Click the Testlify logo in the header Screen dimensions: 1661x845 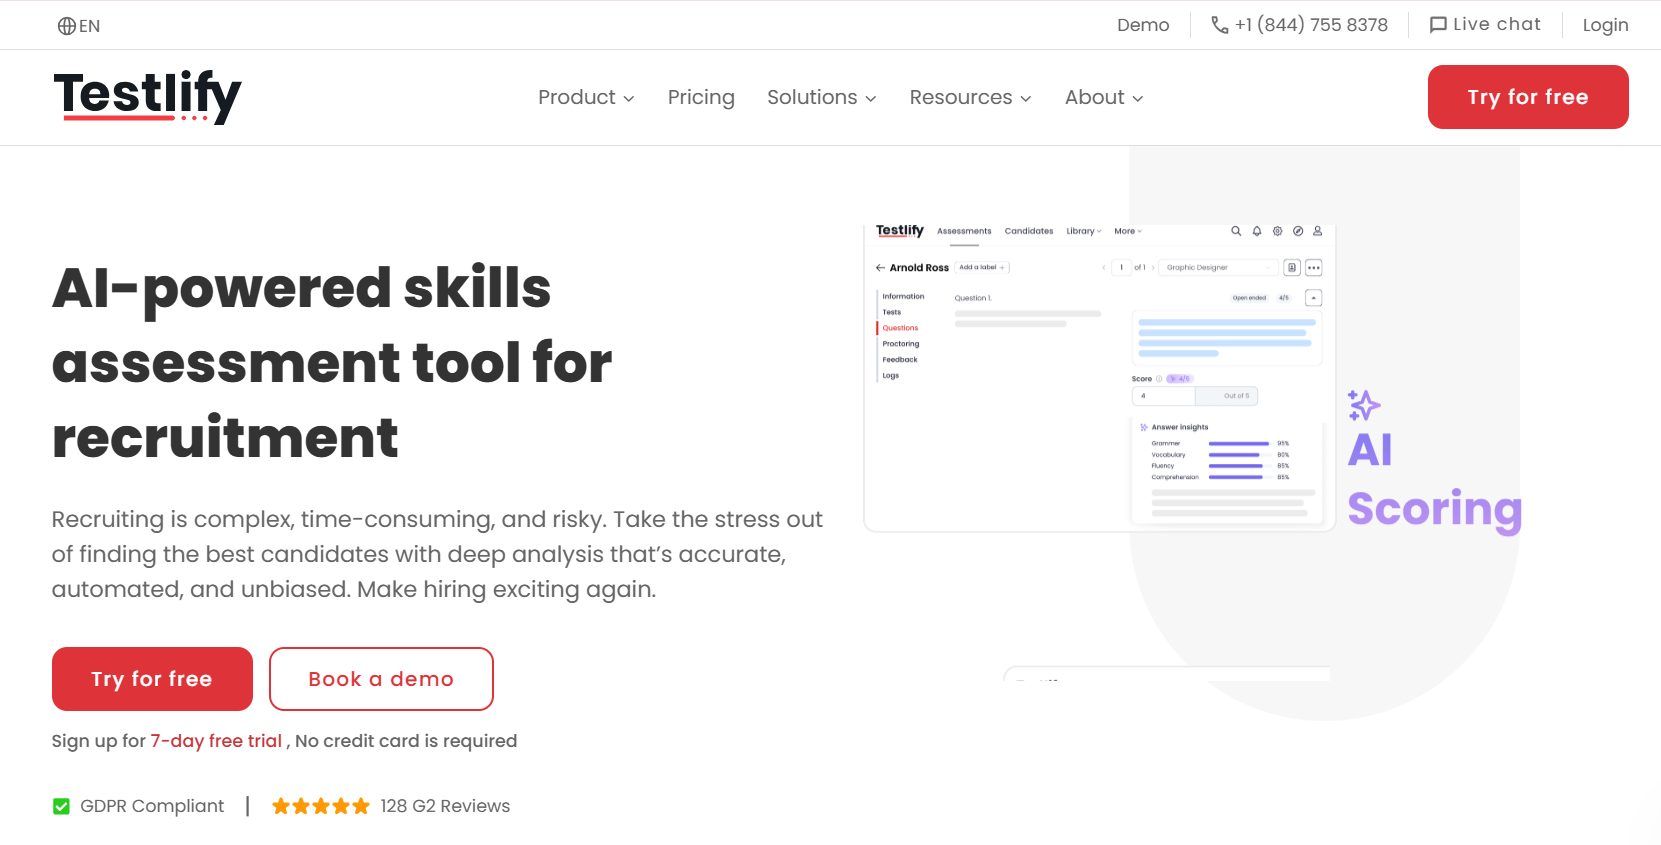[x=148, y=97]
